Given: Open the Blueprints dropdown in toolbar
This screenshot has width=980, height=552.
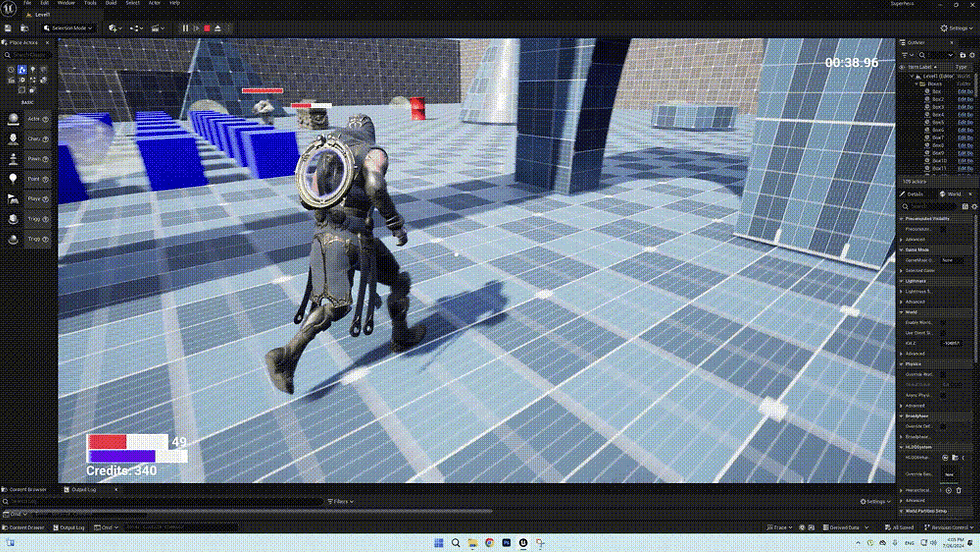Looking at the screenshot, I should coord(136,28).
